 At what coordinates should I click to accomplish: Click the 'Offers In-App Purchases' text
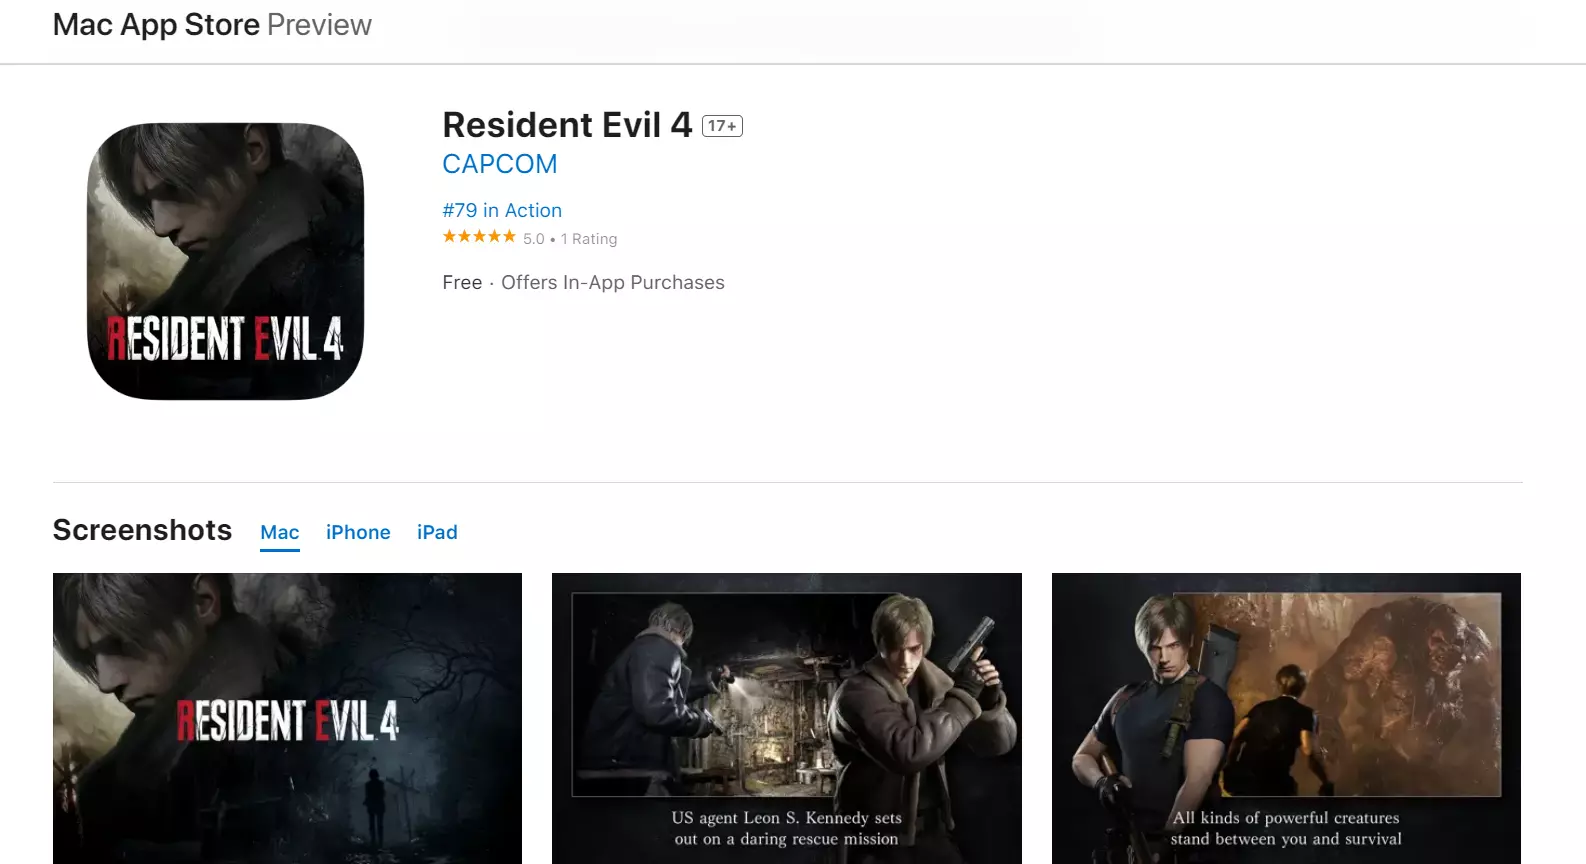(613, 283)
